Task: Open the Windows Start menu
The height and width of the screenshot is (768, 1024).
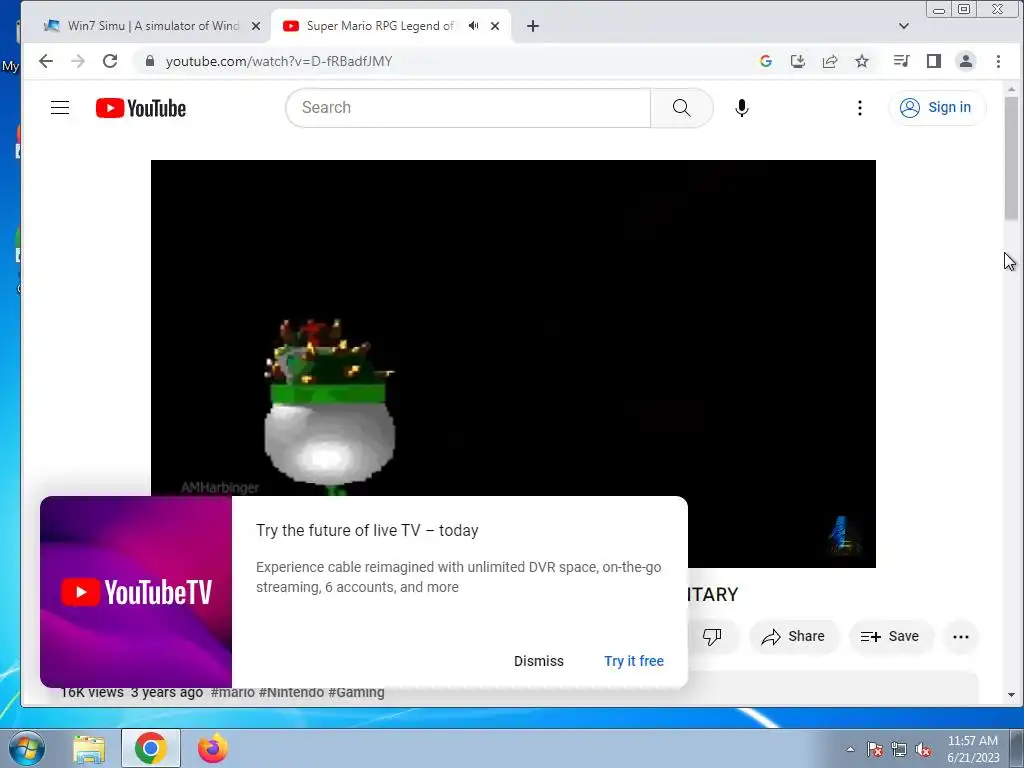Action: (27, 748)
